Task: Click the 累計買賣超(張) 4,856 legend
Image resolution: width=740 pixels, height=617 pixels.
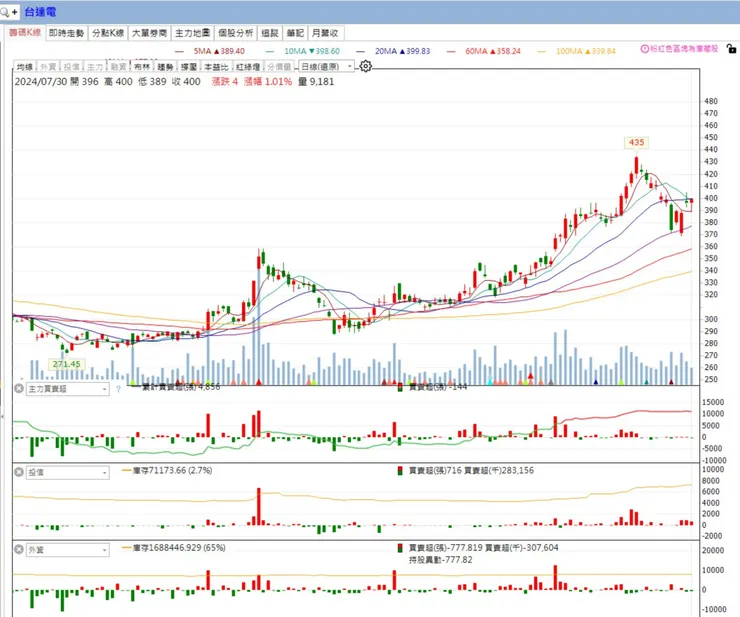Action: (x=177, y=387)
